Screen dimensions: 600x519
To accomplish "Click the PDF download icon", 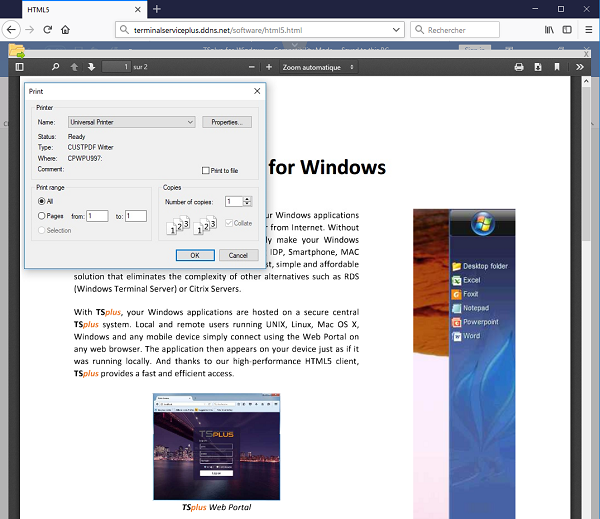I will [538, 67].
